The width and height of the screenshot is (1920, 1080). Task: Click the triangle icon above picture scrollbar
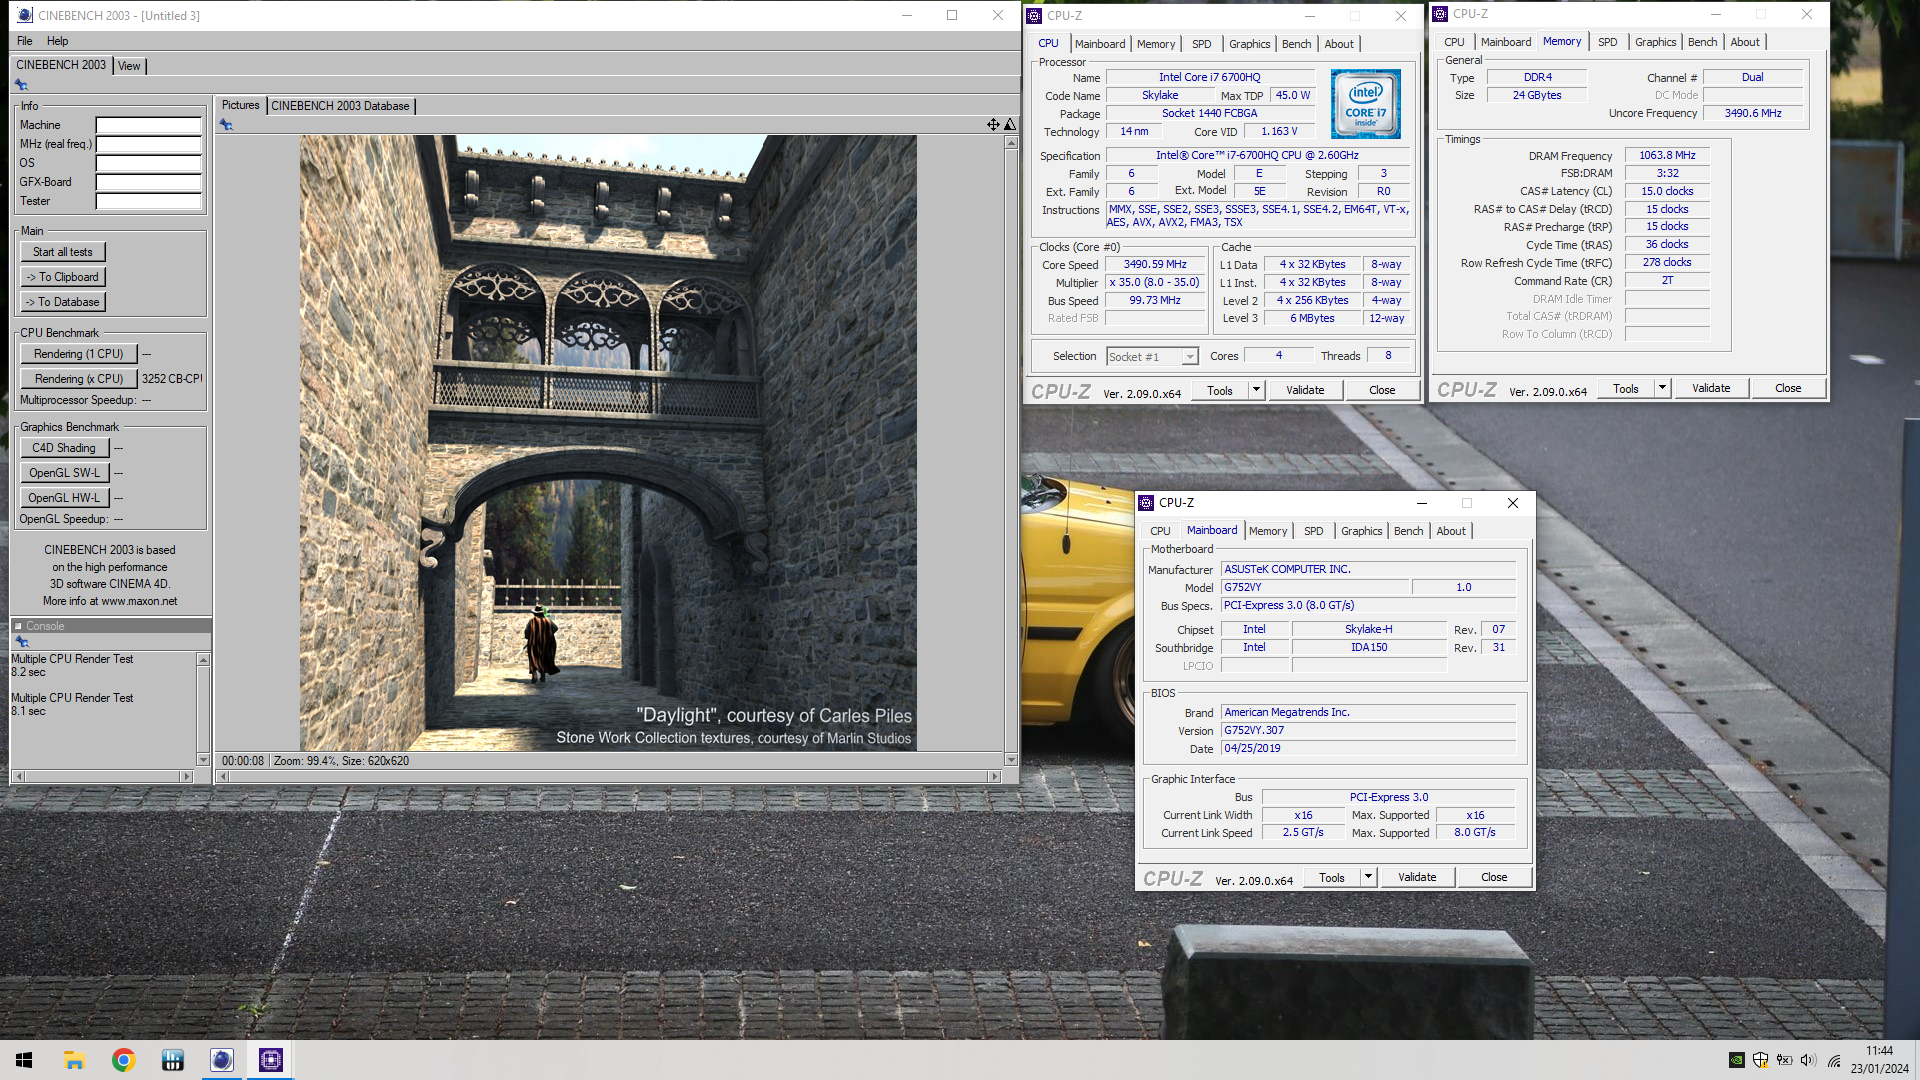point(1010,125)
